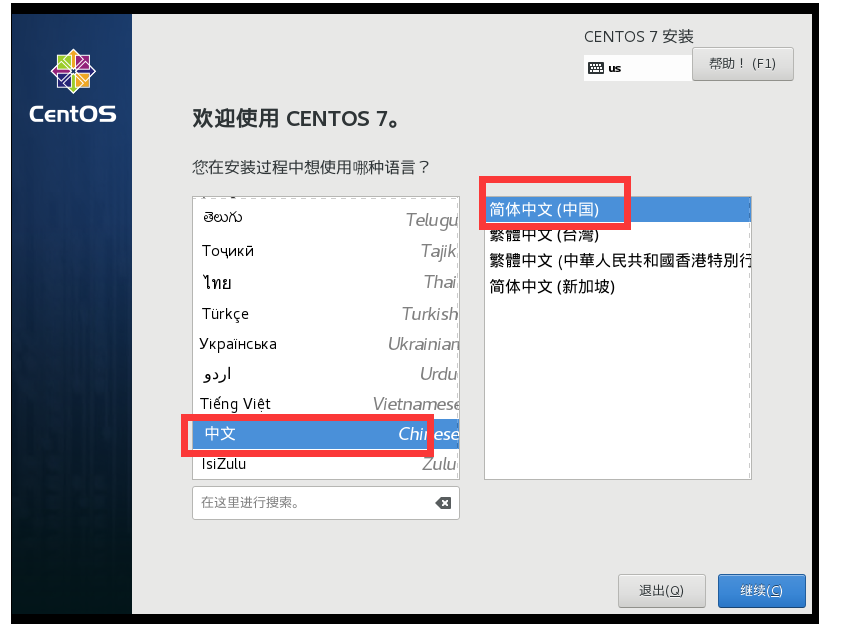Click the CentOS logo in the sidebar
The image size is (849, 629).
[x=73, y=87]
